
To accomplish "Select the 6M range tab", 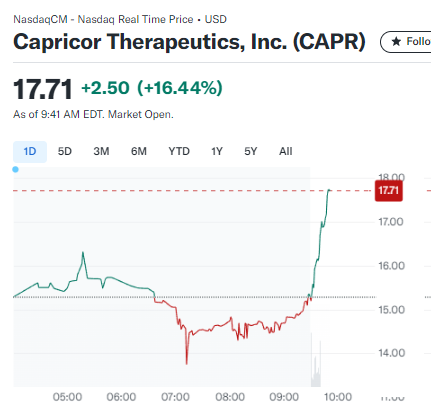I will [x=139, y=152].
